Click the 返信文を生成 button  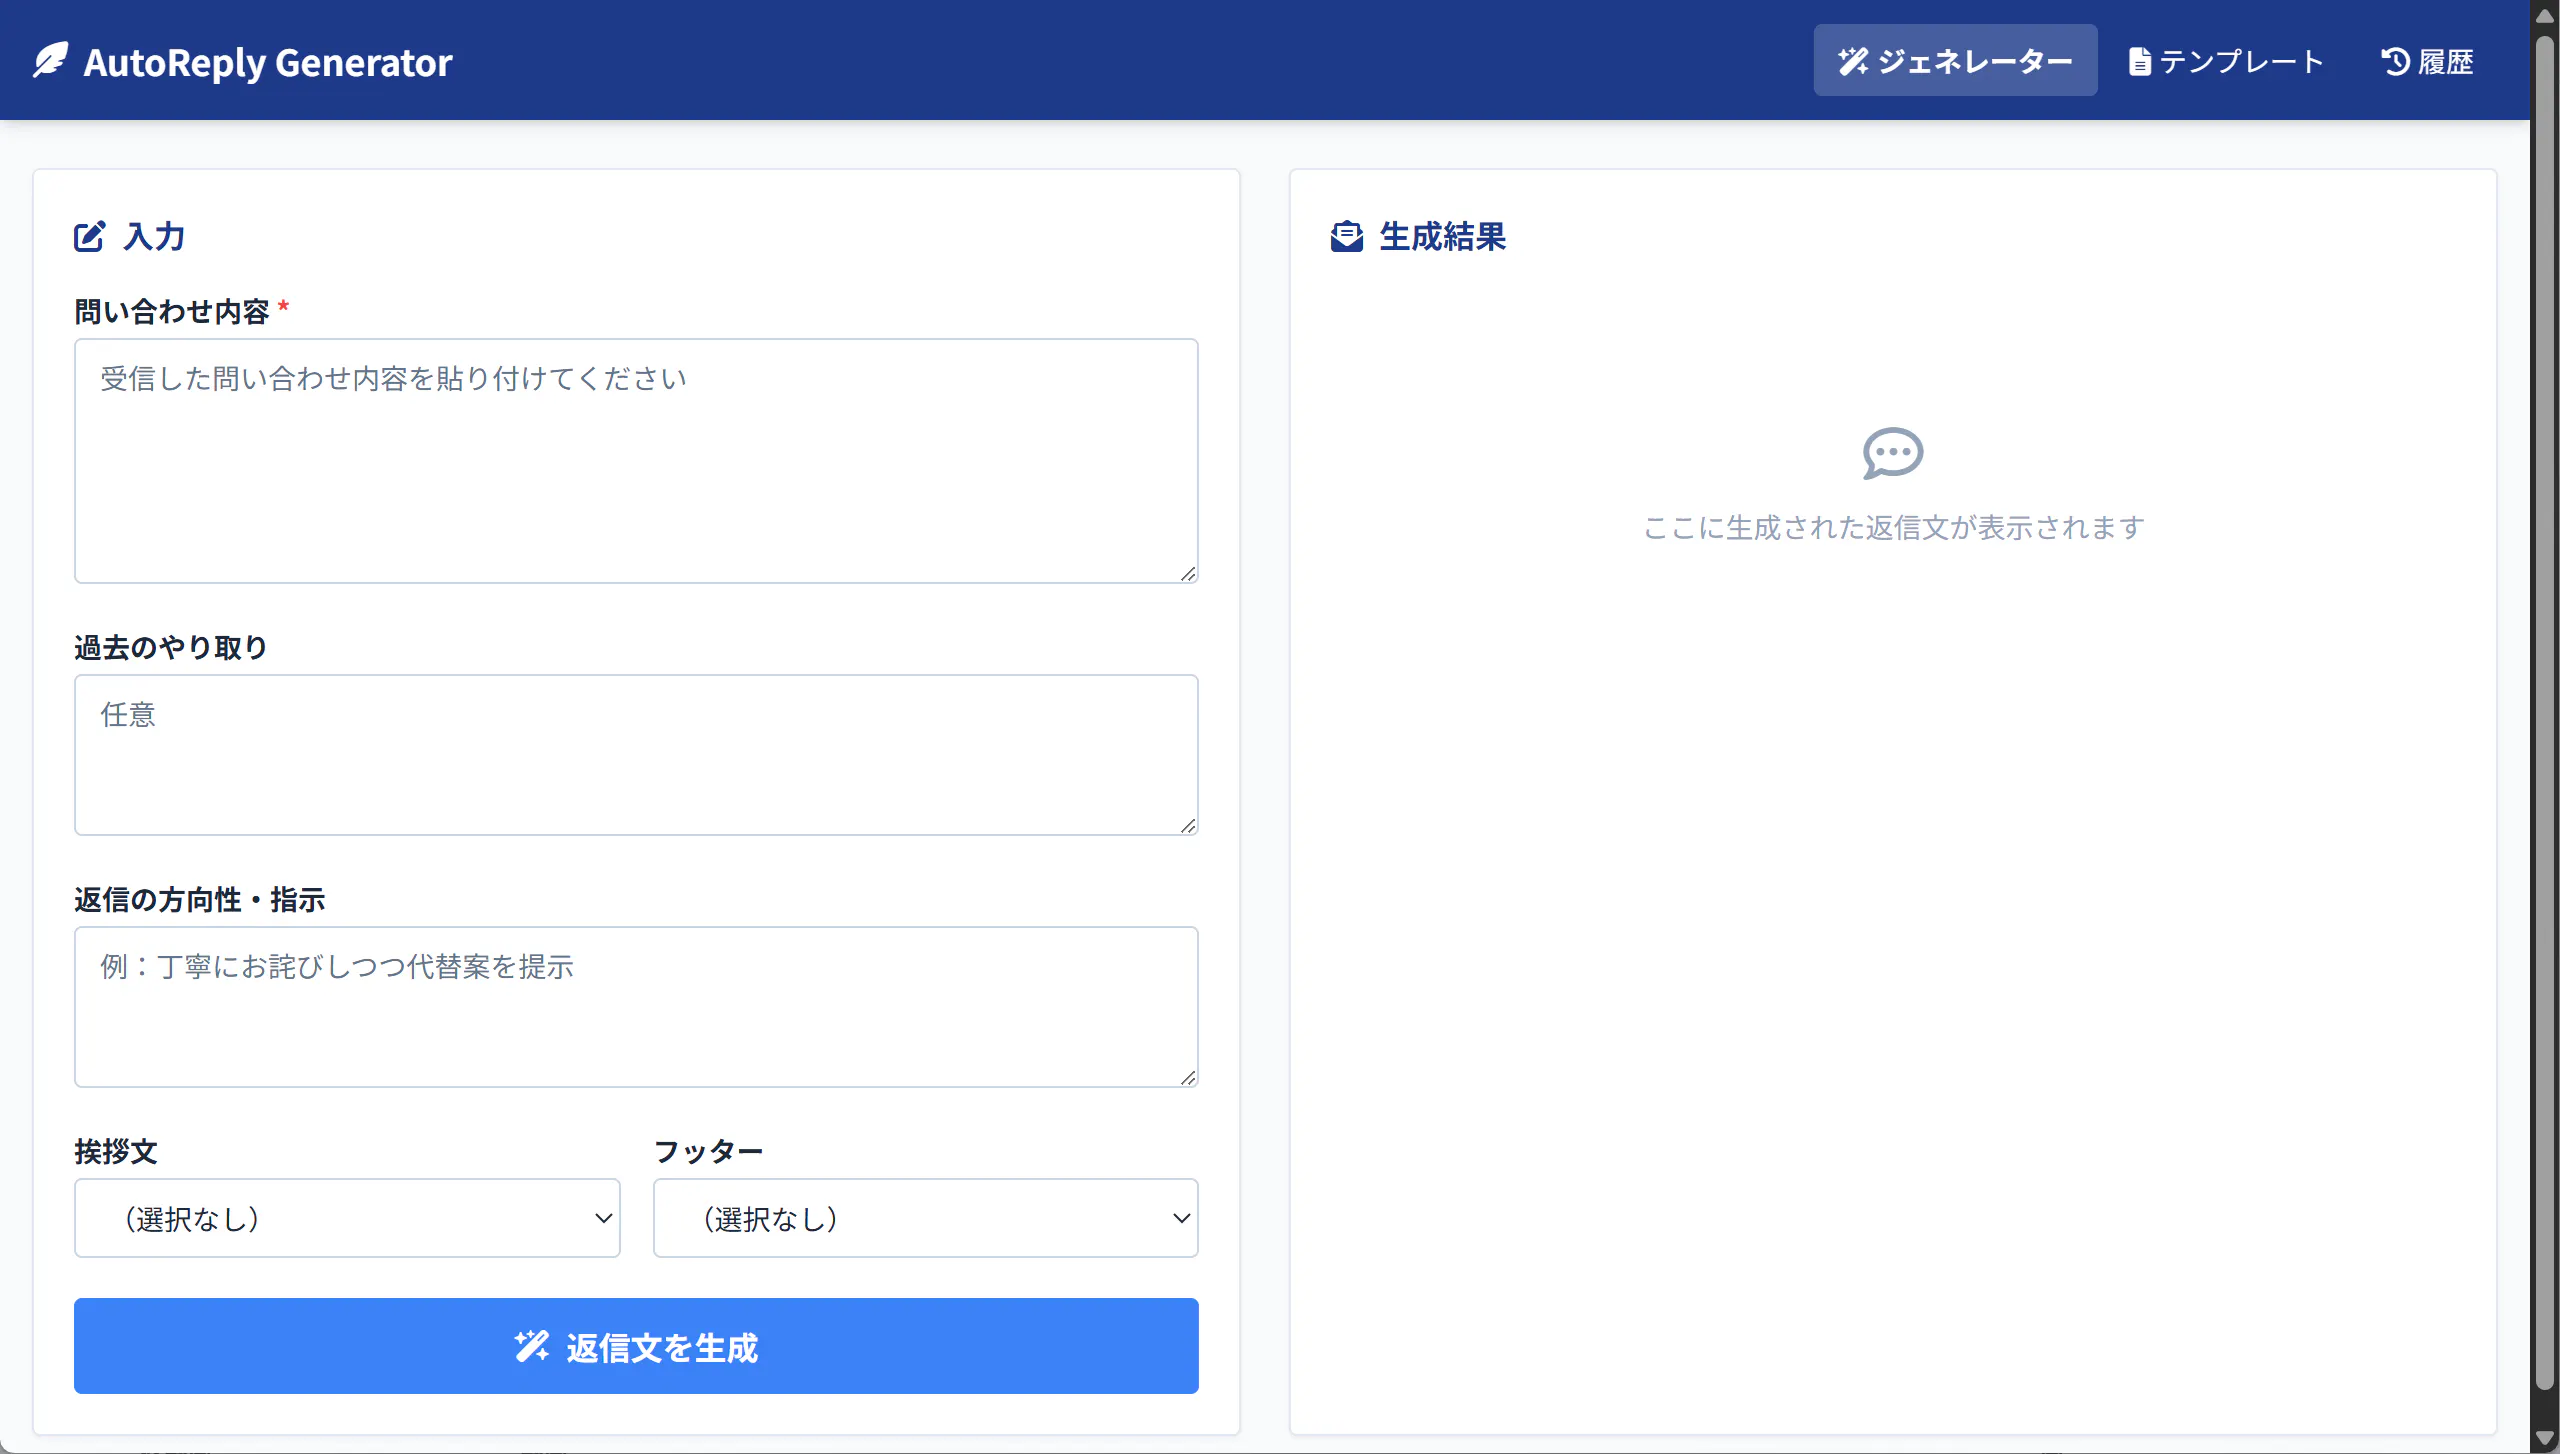636,1346
